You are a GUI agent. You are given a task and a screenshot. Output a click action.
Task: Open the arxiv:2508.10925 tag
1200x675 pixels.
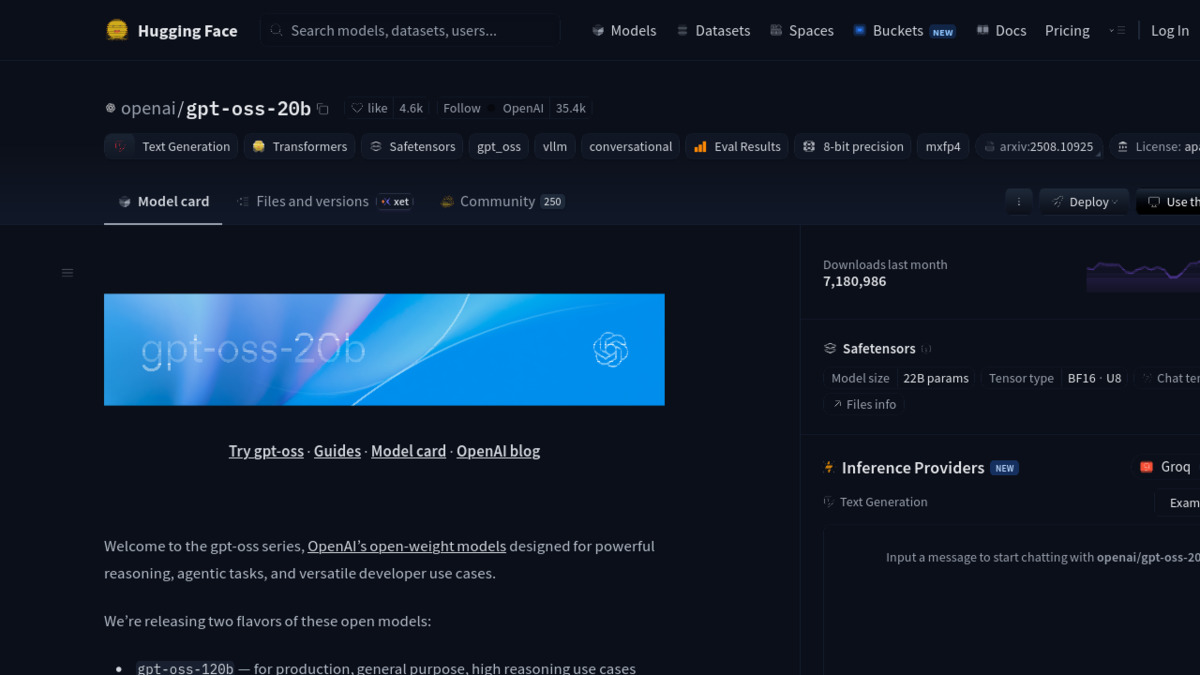coord(1039,146)
